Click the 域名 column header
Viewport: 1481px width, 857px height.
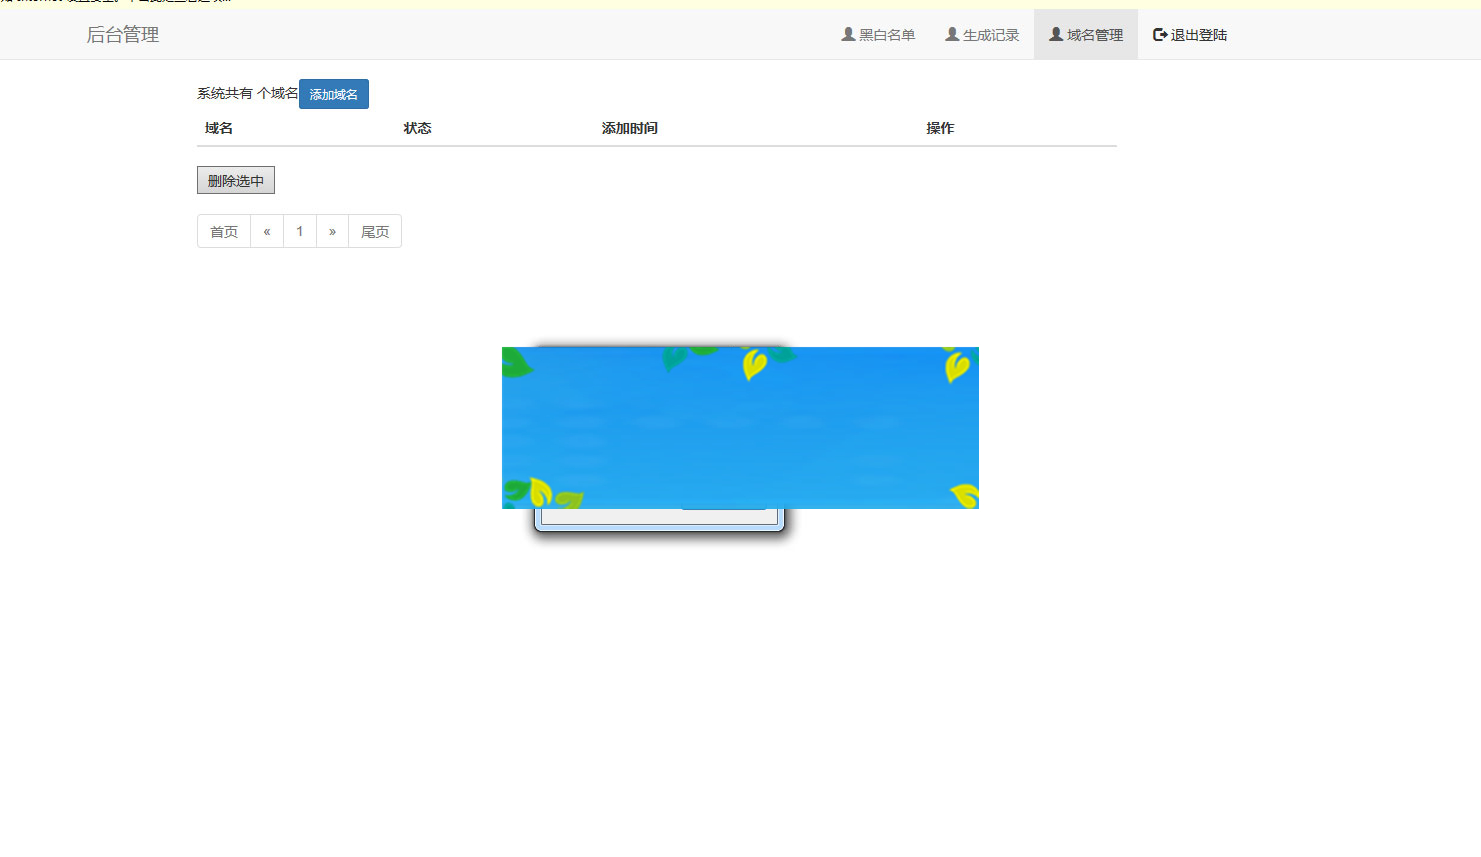[216, 127]
